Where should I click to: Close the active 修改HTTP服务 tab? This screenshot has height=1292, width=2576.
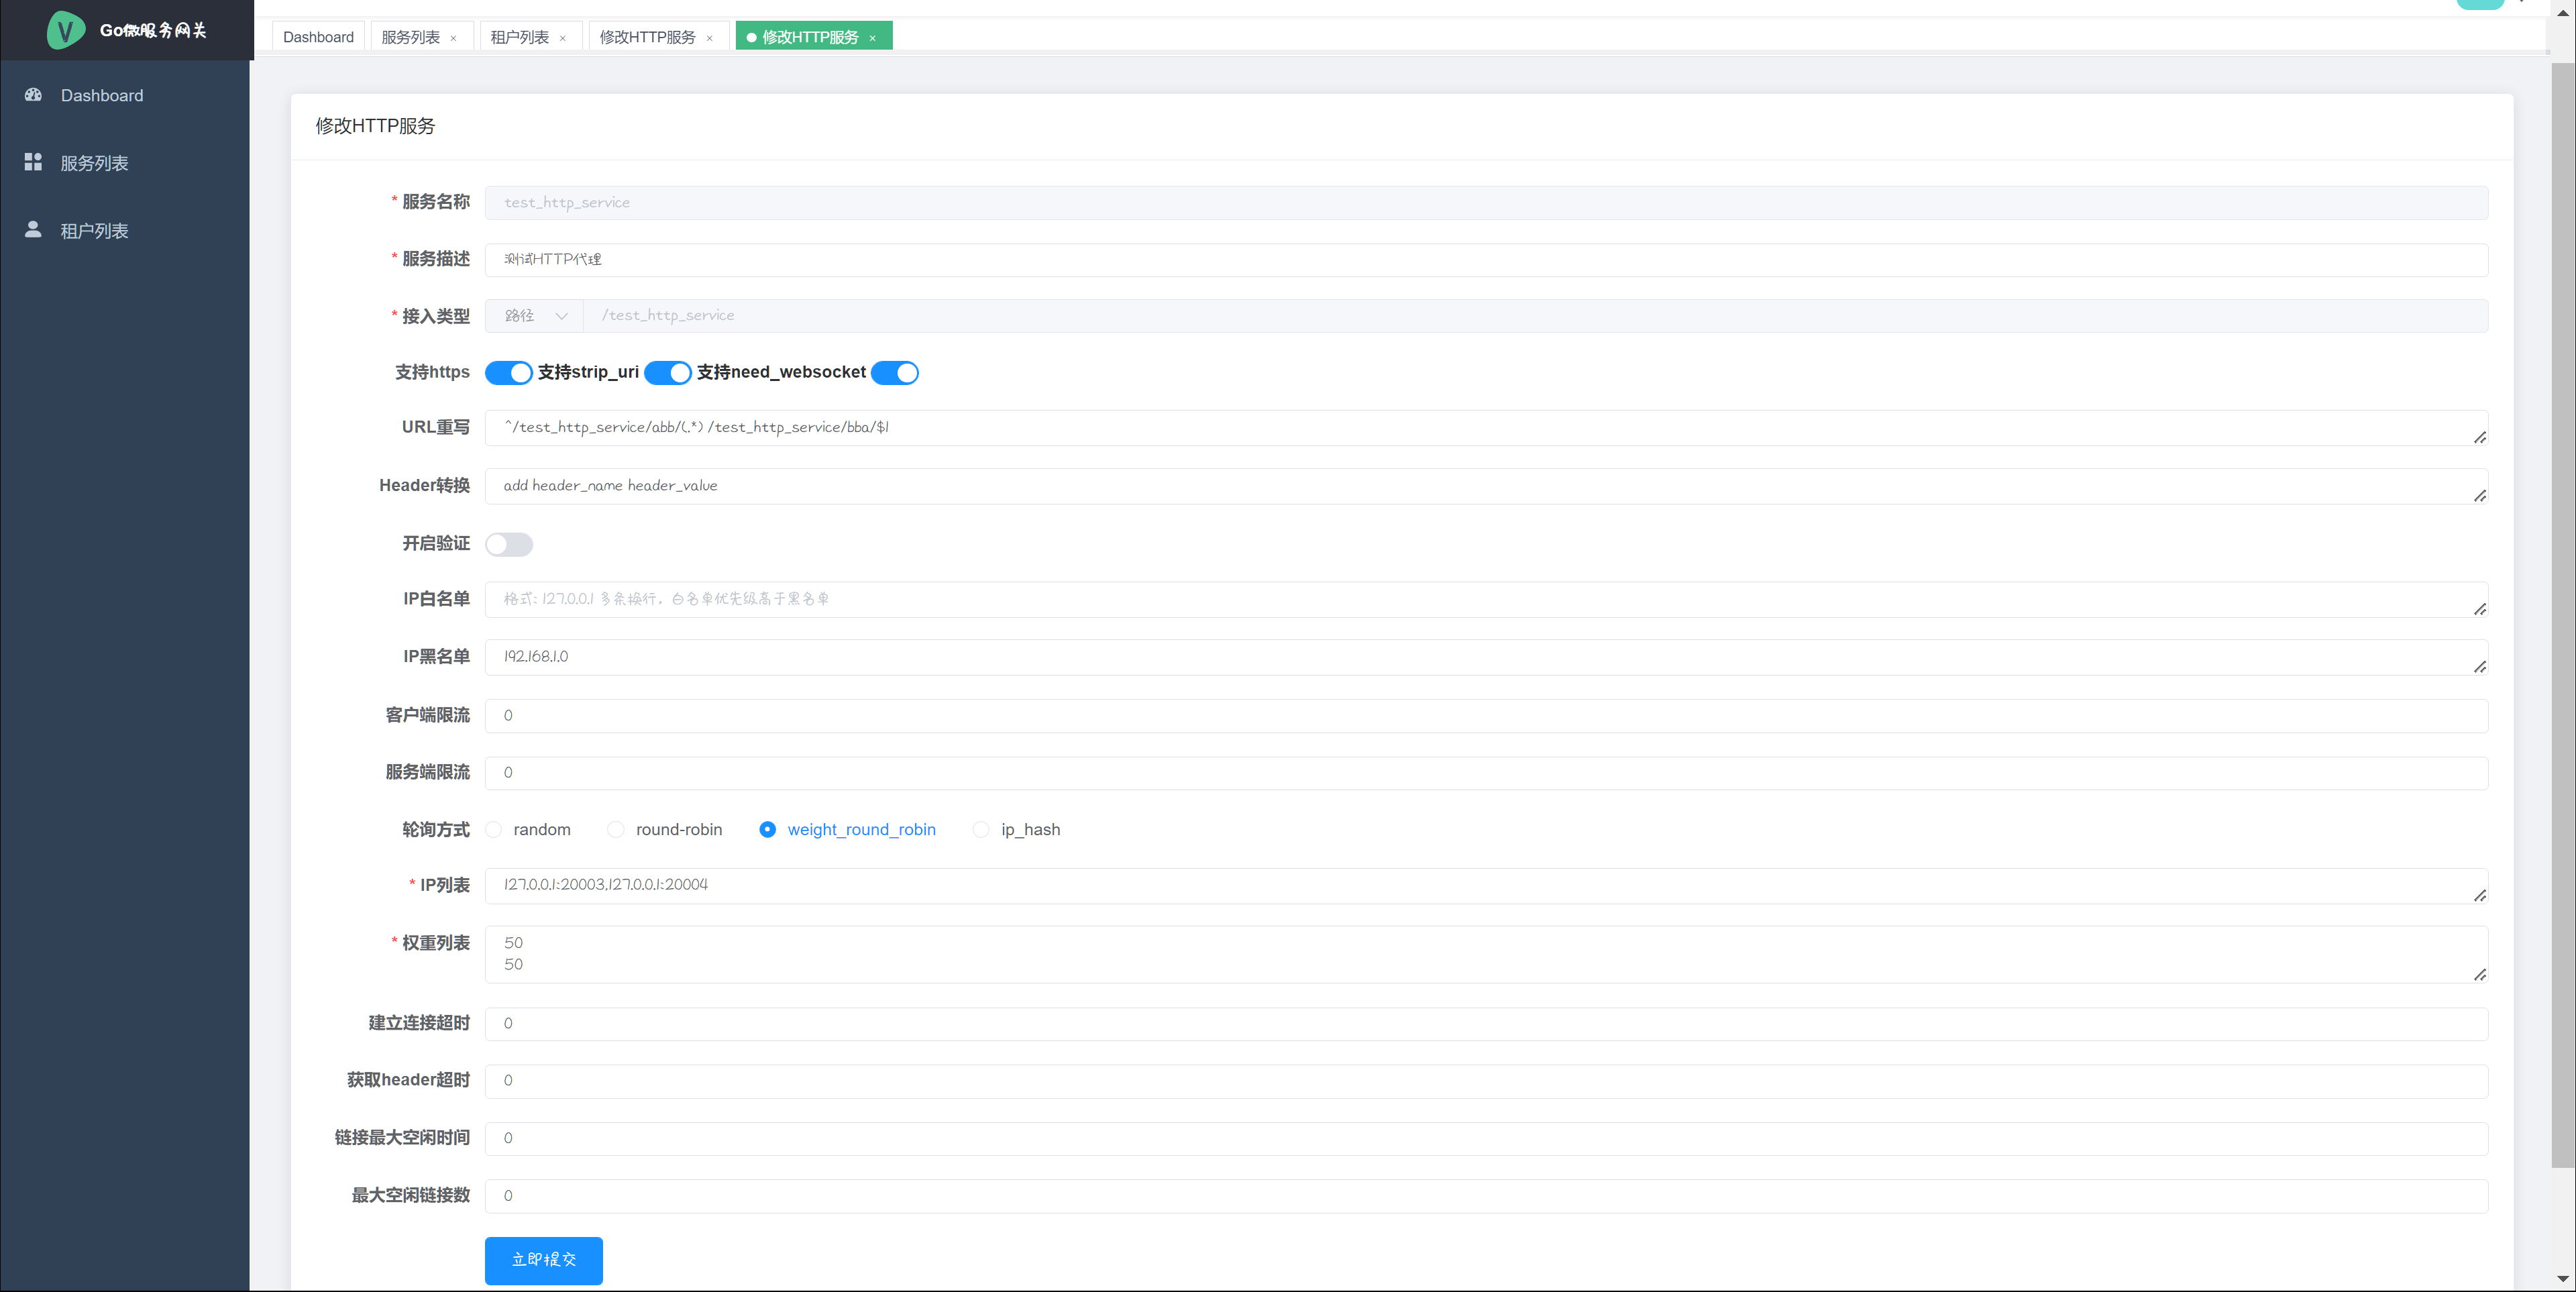872,38
